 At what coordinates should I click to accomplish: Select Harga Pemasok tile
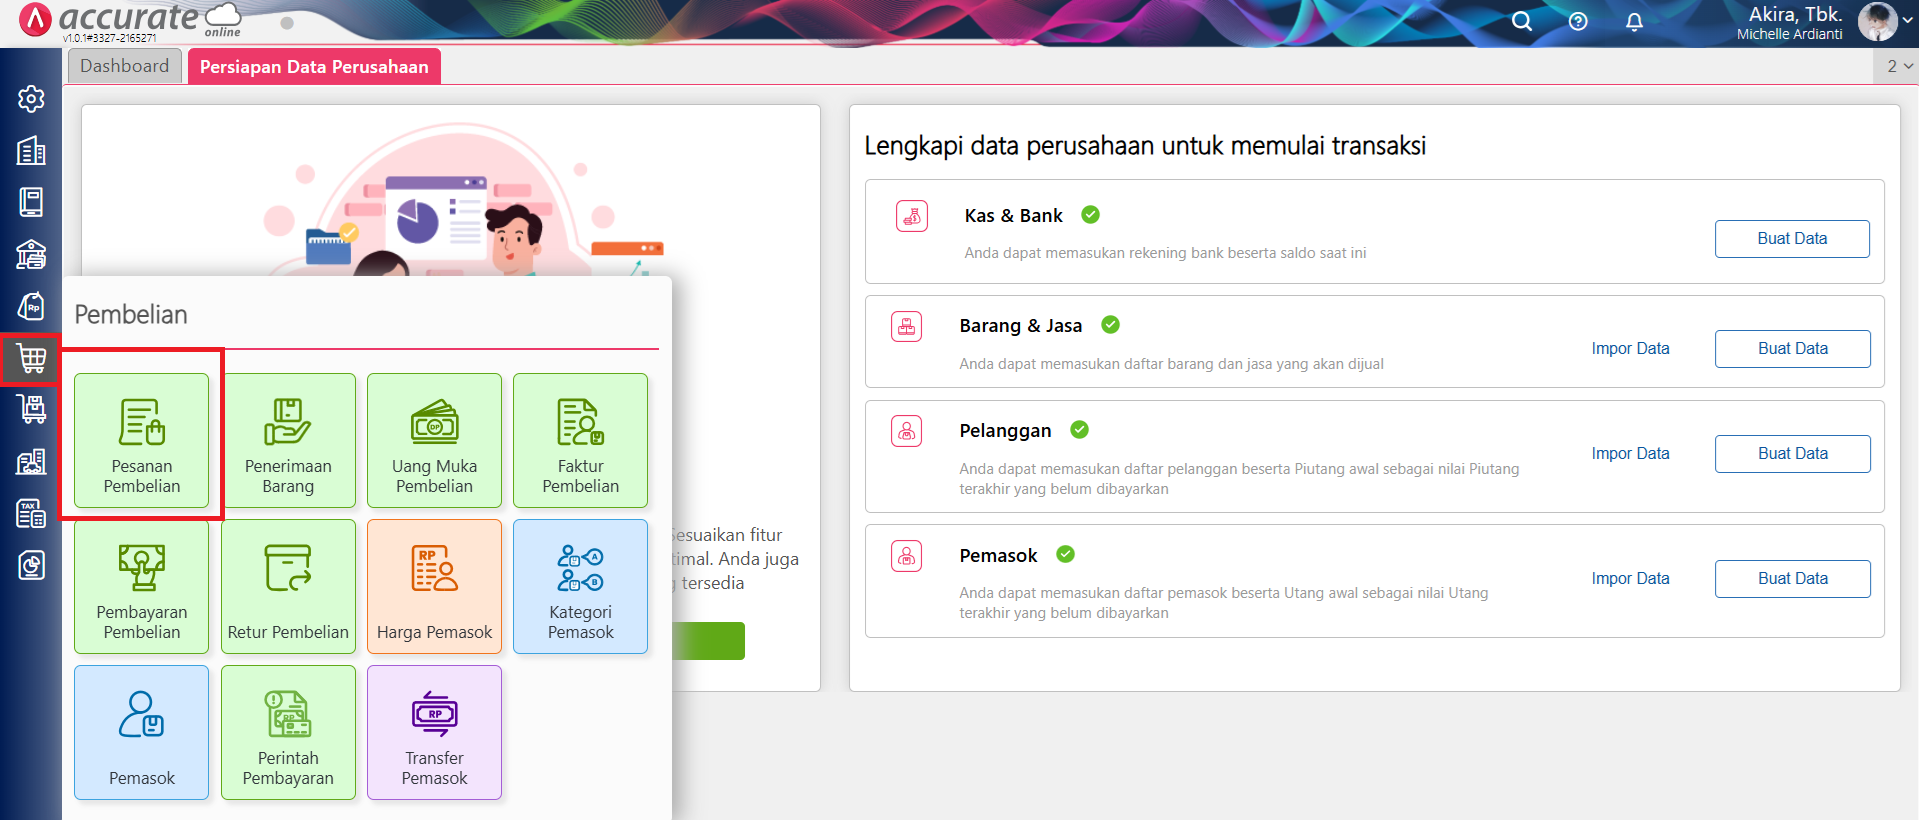(x=434, y=587)
